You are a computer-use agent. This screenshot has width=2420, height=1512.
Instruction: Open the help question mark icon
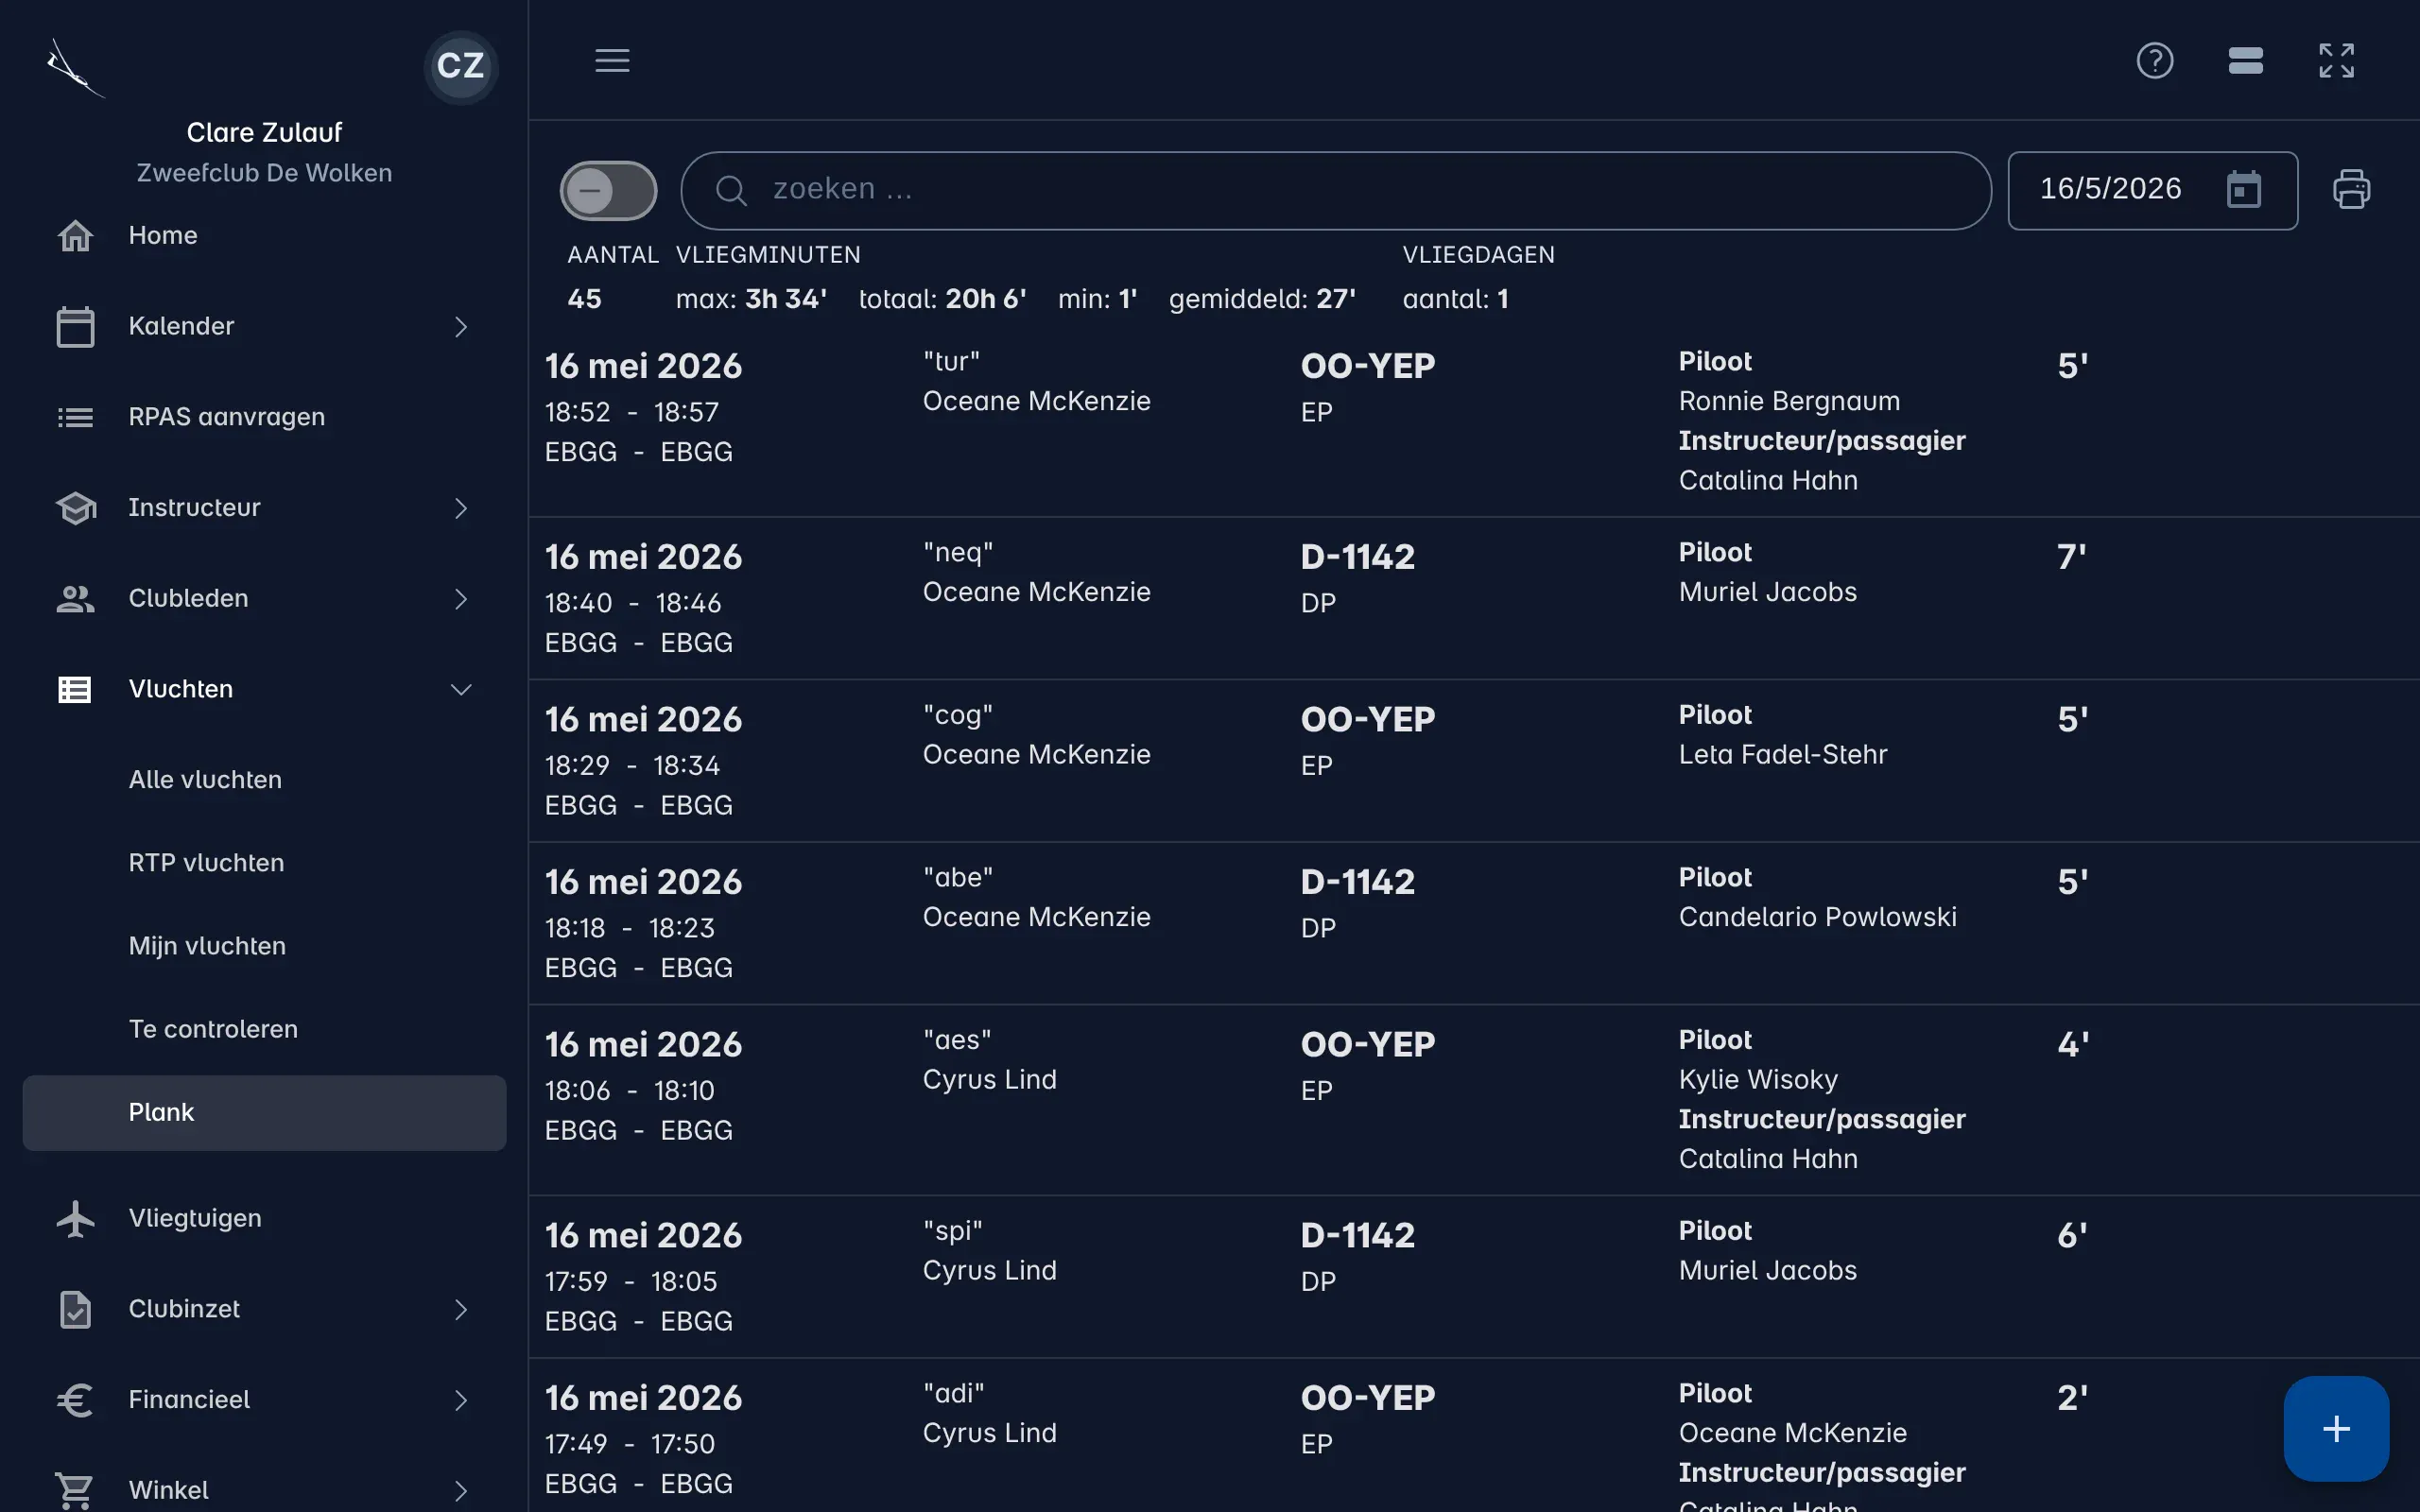pos(2155,61)
